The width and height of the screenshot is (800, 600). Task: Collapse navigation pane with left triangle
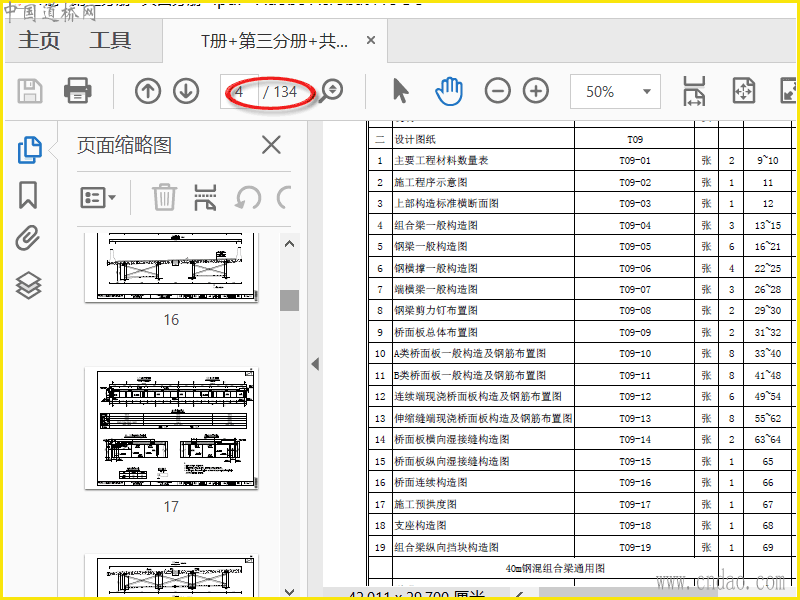pyautogui.click(x=315, y=364)
